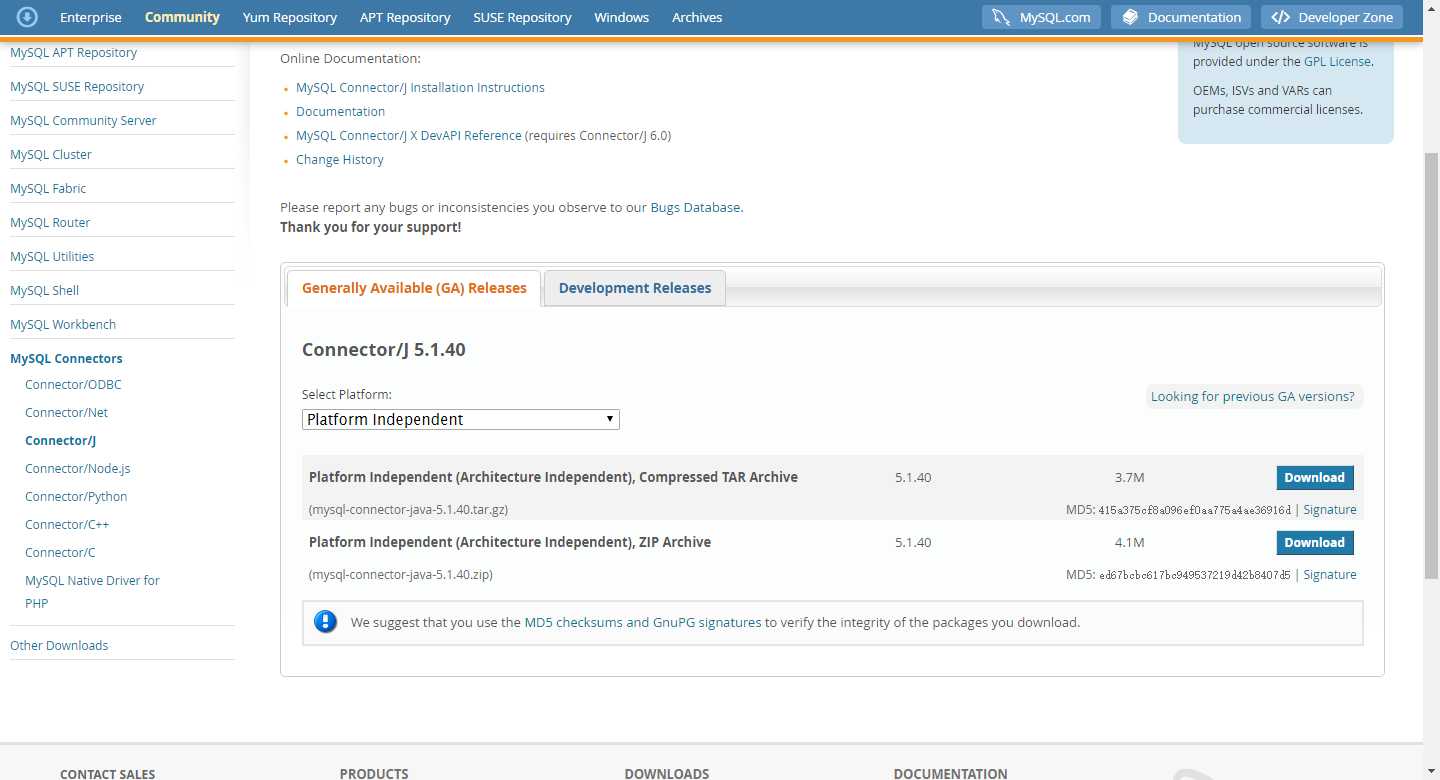Click the 3.7M file size
This screenshot has width=1440, height=780.
(1129, 477)
